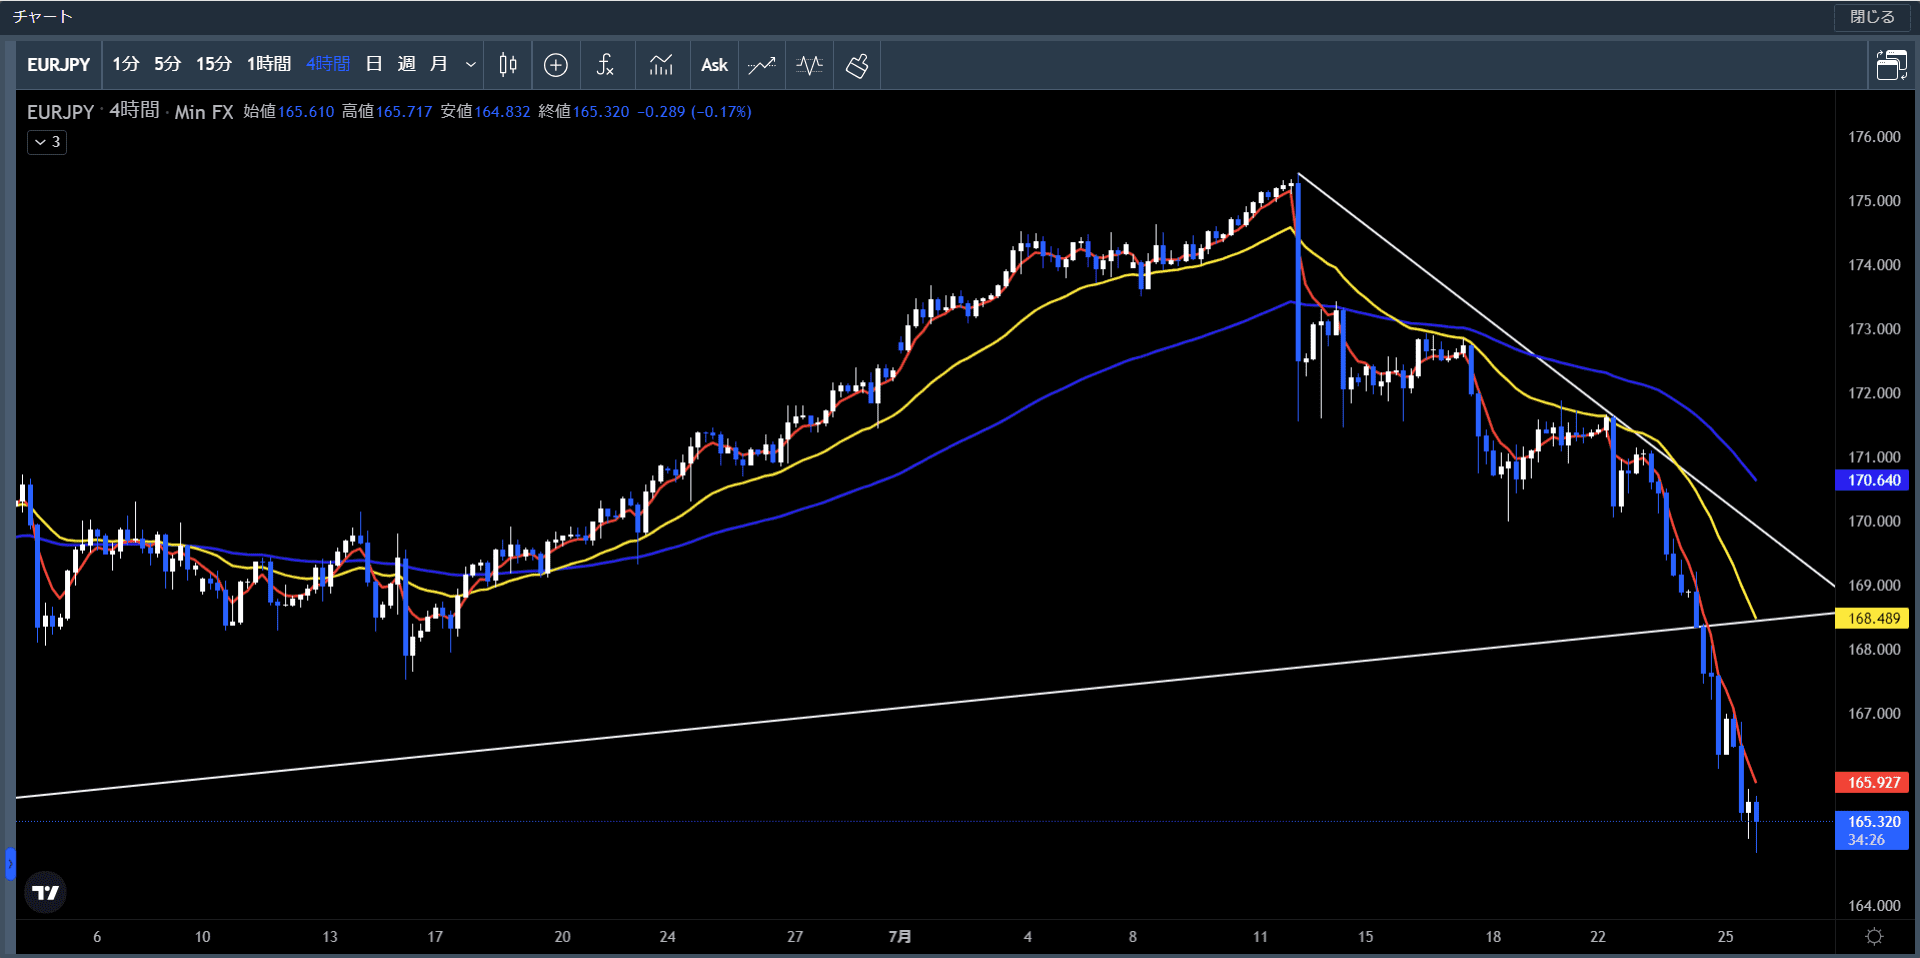Click the eraser tool icon
This screenshot has height=958, width=1920.
tap(857, 65)
